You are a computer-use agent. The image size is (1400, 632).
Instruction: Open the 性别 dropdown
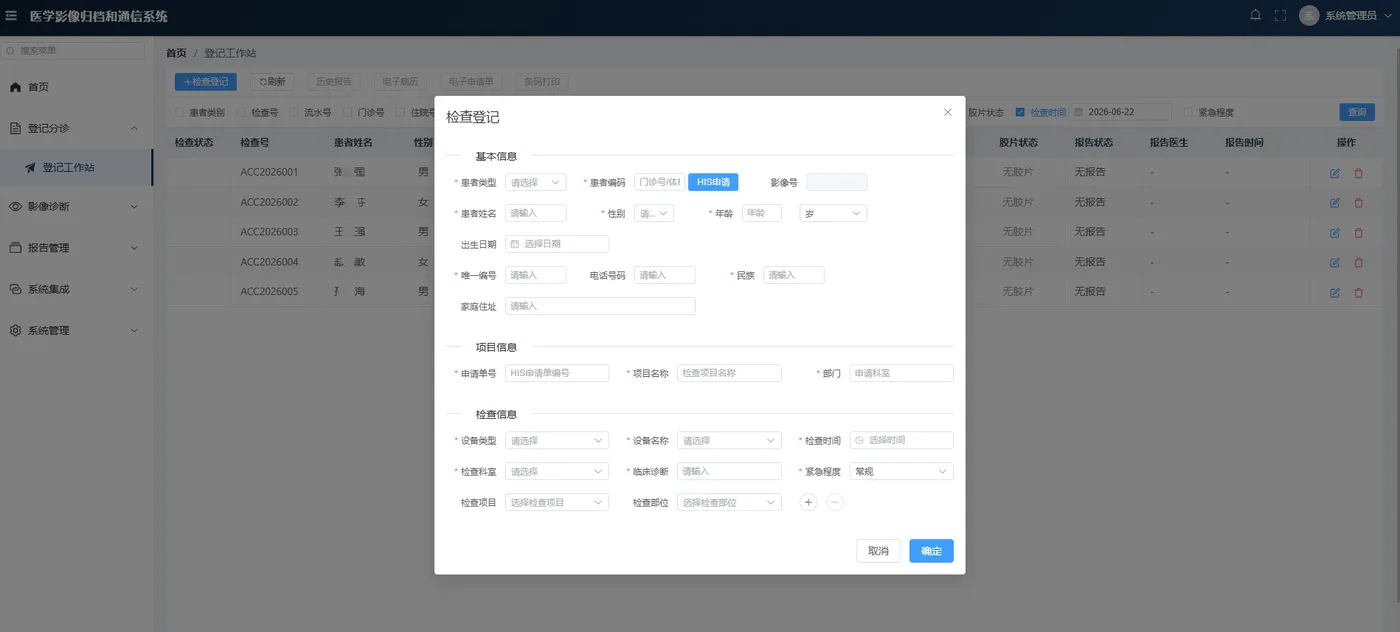coord(654,213)
